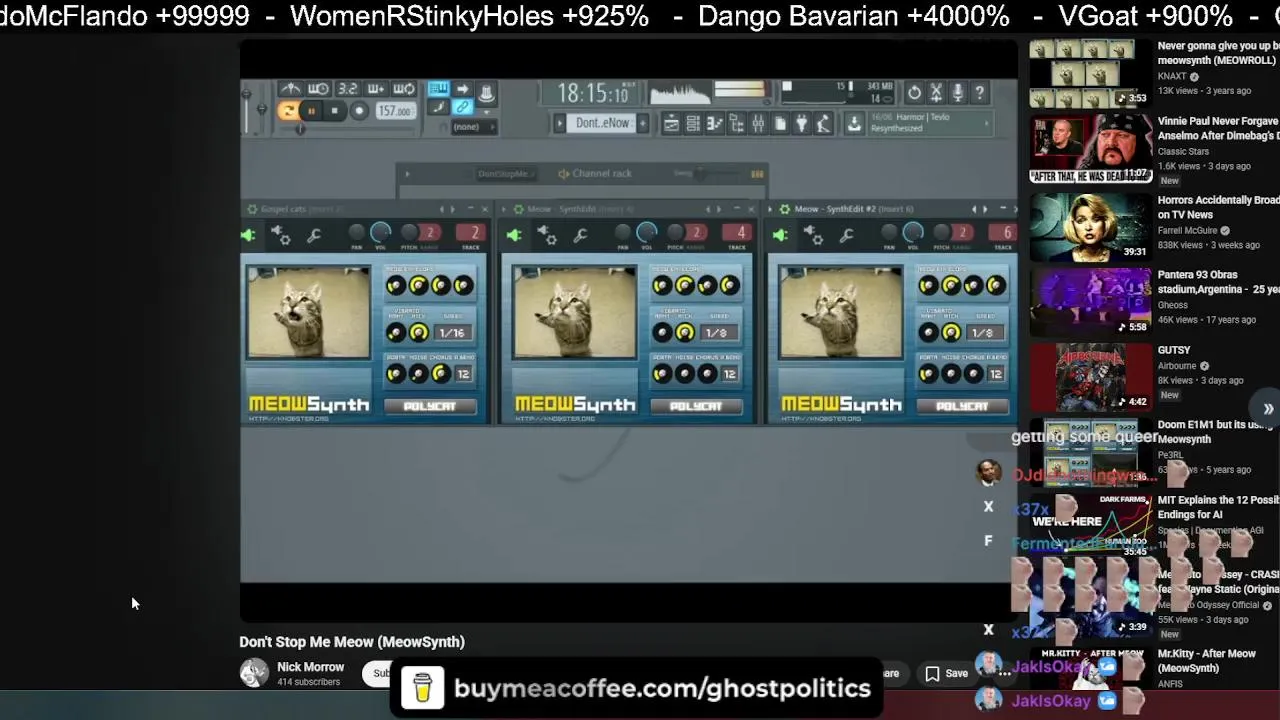Click Gospel cats track number 2
Image resolution: width=1280 pixels, height=720 pixels.
pos(470,233)
